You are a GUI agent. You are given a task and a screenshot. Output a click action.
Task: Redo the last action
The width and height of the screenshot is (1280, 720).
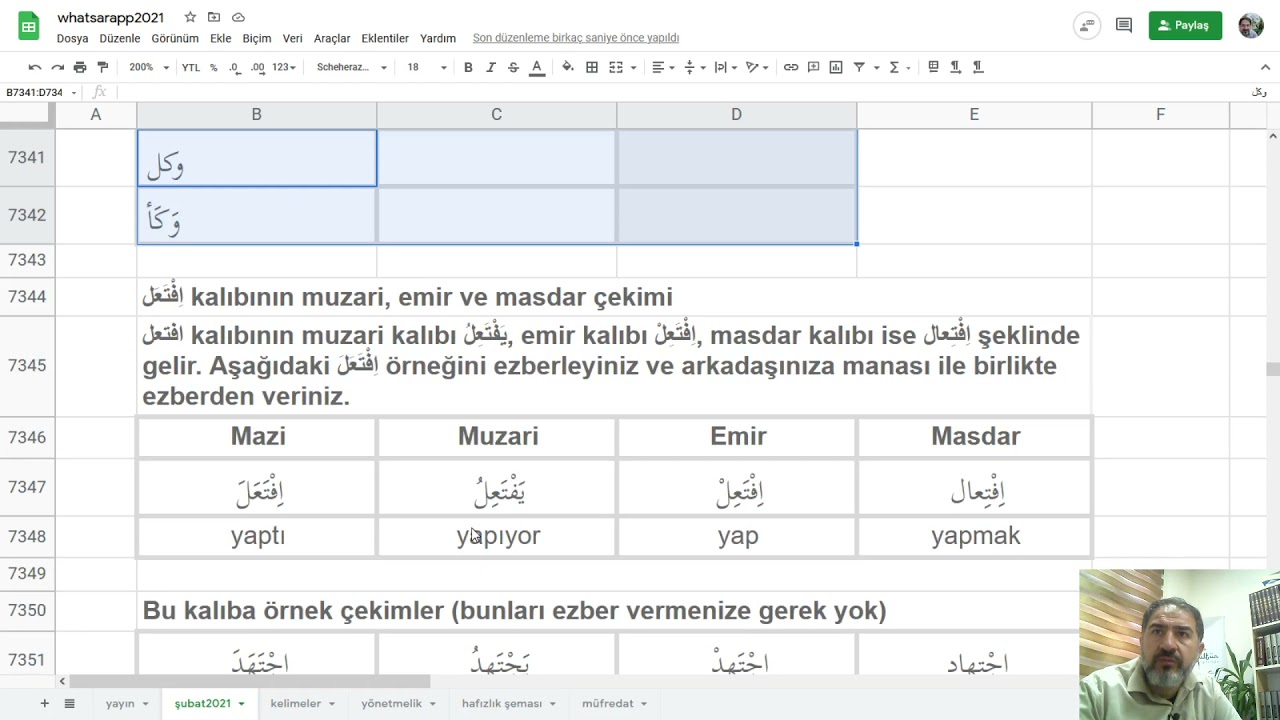(58, 67)
